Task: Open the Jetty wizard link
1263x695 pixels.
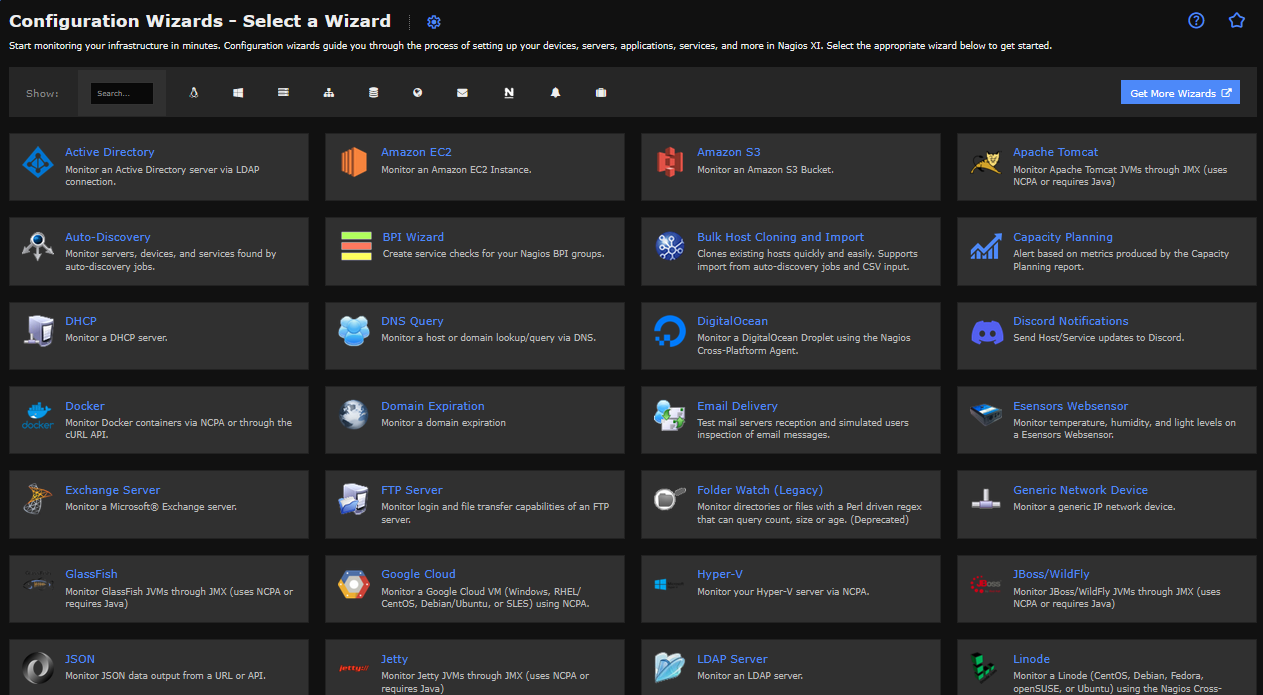Action: pos(394,659)
